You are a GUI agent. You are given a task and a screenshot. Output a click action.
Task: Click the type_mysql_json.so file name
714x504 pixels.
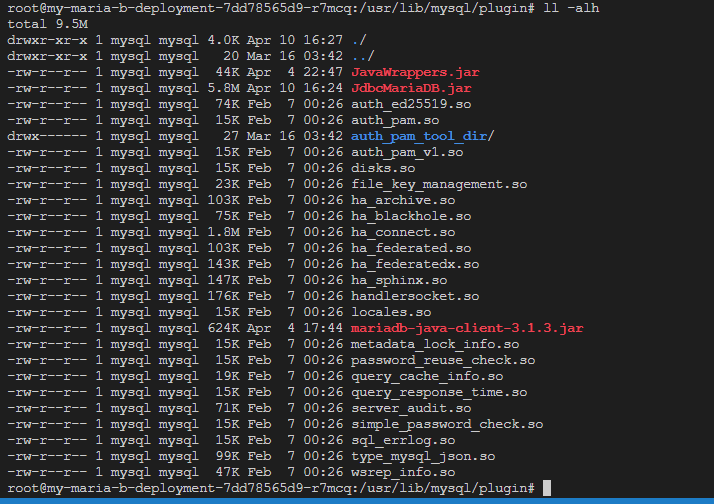click(422, 456)
